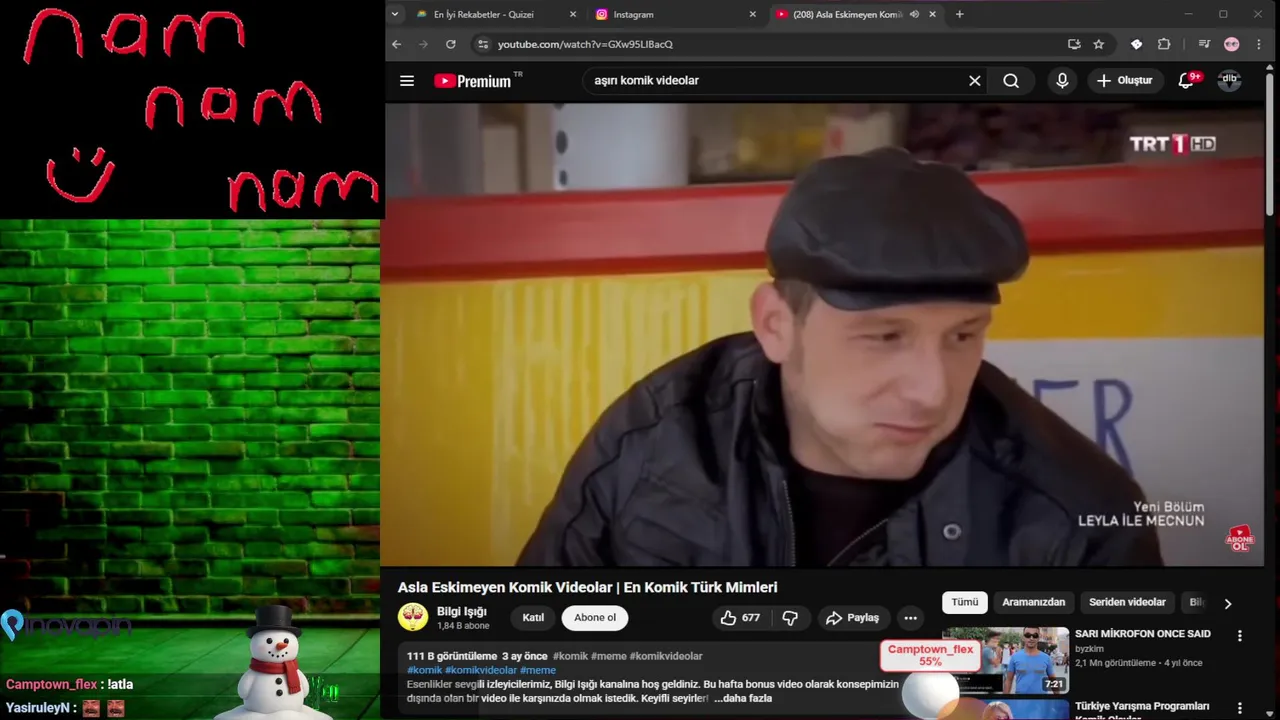Open the #komik hashtag link in description
Screen dimensions: 1280x720
[x=424, y=670]
